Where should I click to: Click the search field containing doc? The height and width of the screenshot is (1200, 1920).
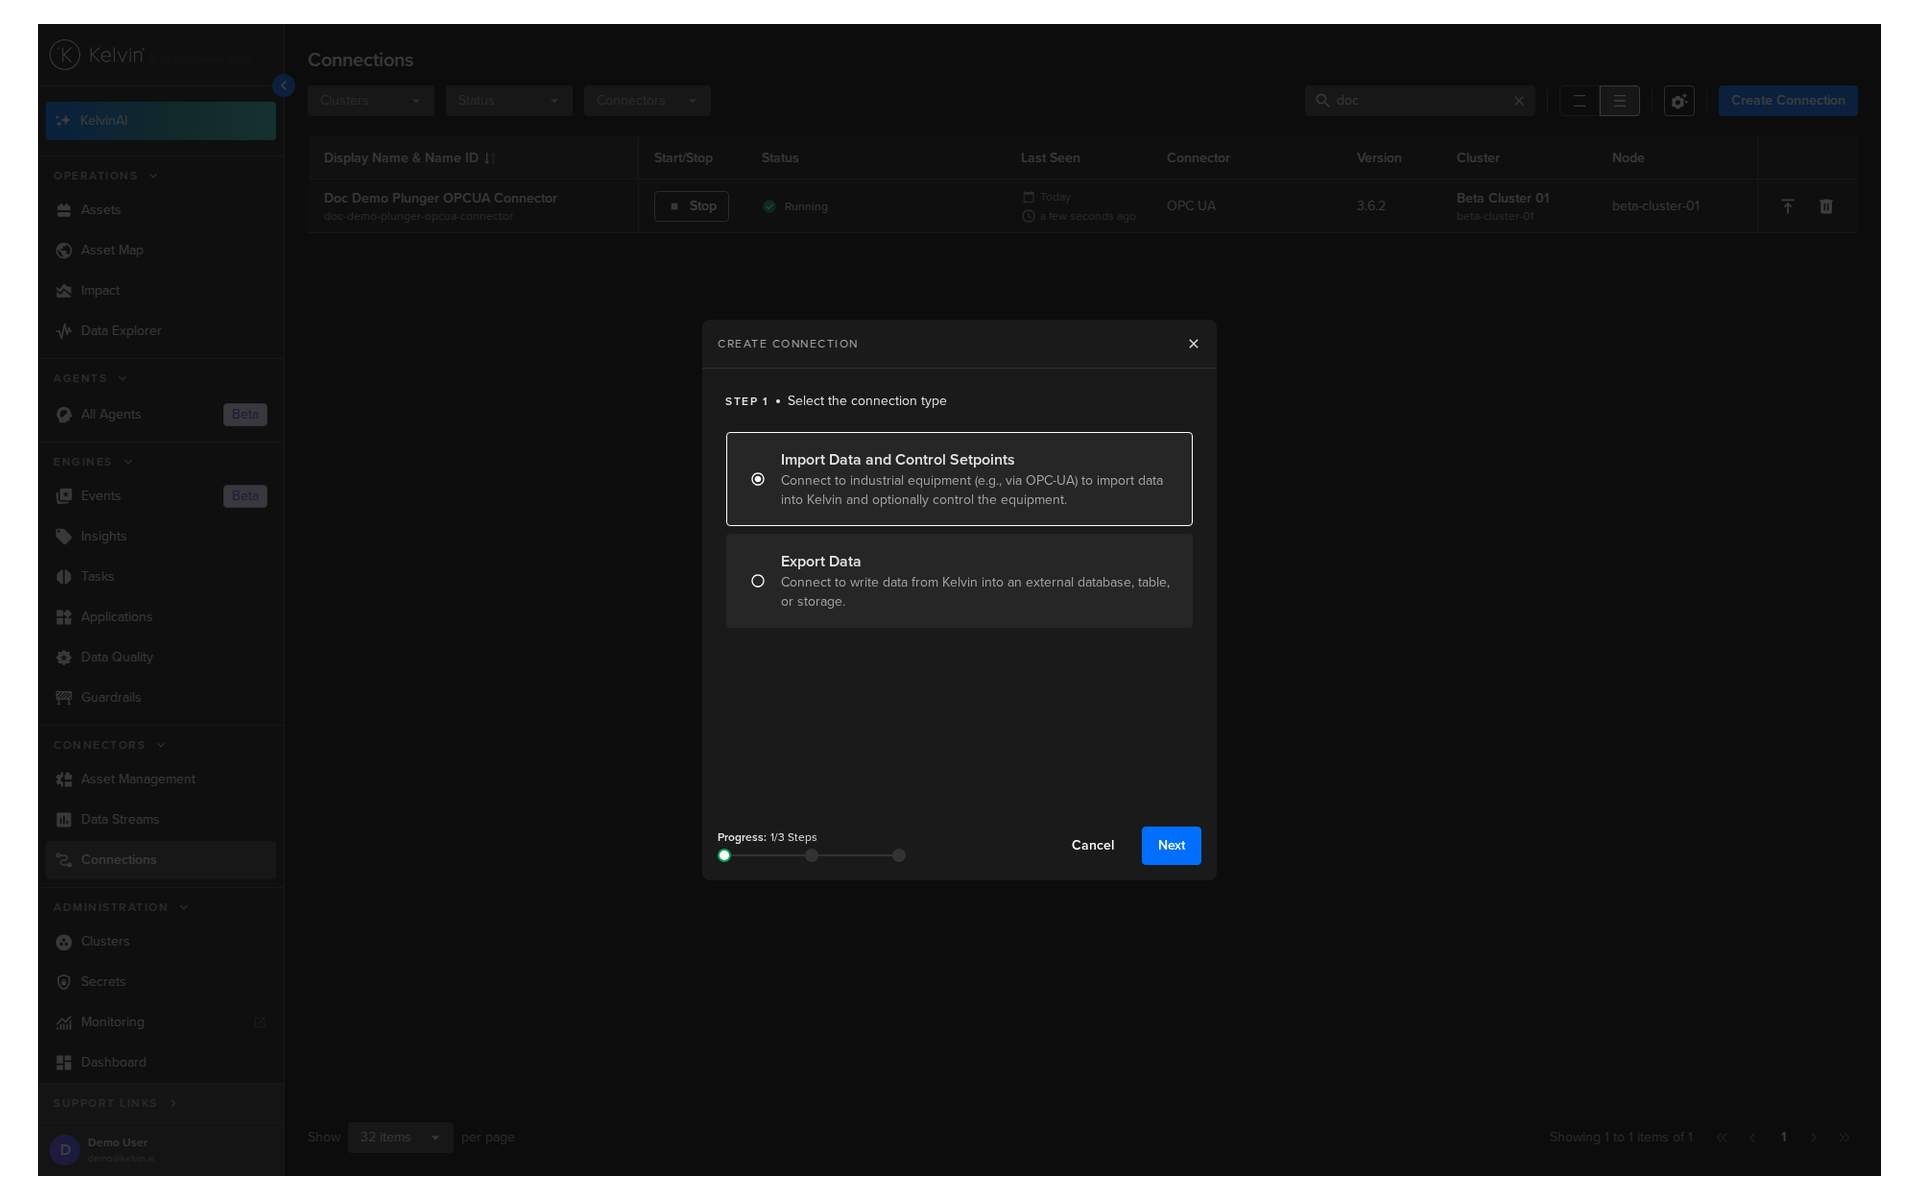coord(1419,101)
